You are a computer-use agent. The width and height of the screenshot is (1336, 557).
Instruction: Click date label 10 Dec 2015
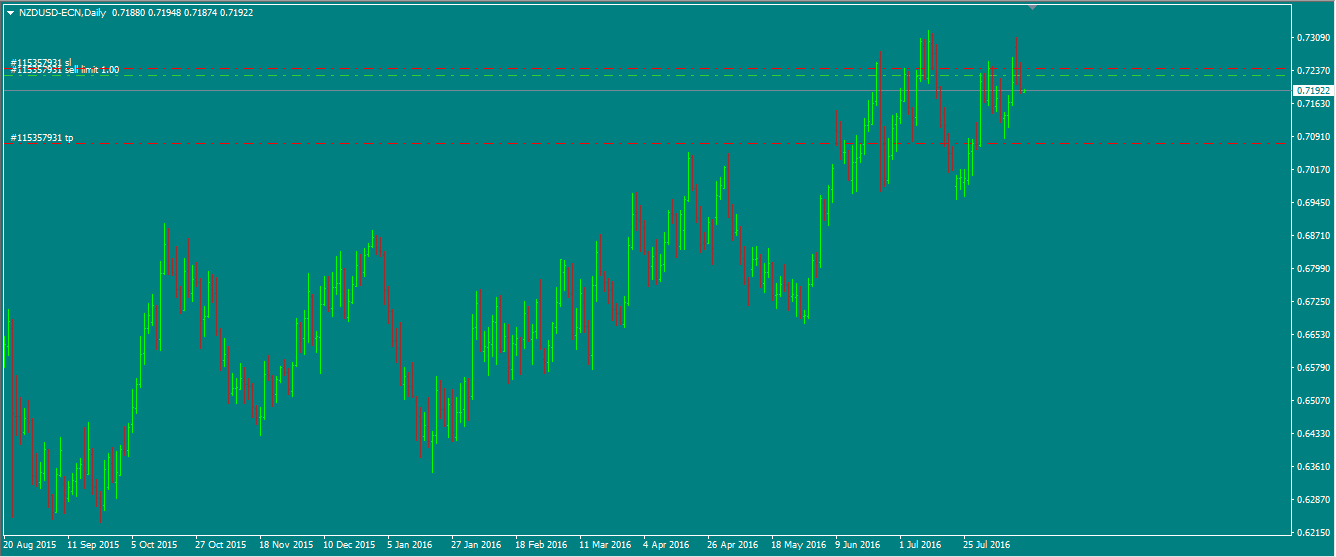(x=349, y=545)
